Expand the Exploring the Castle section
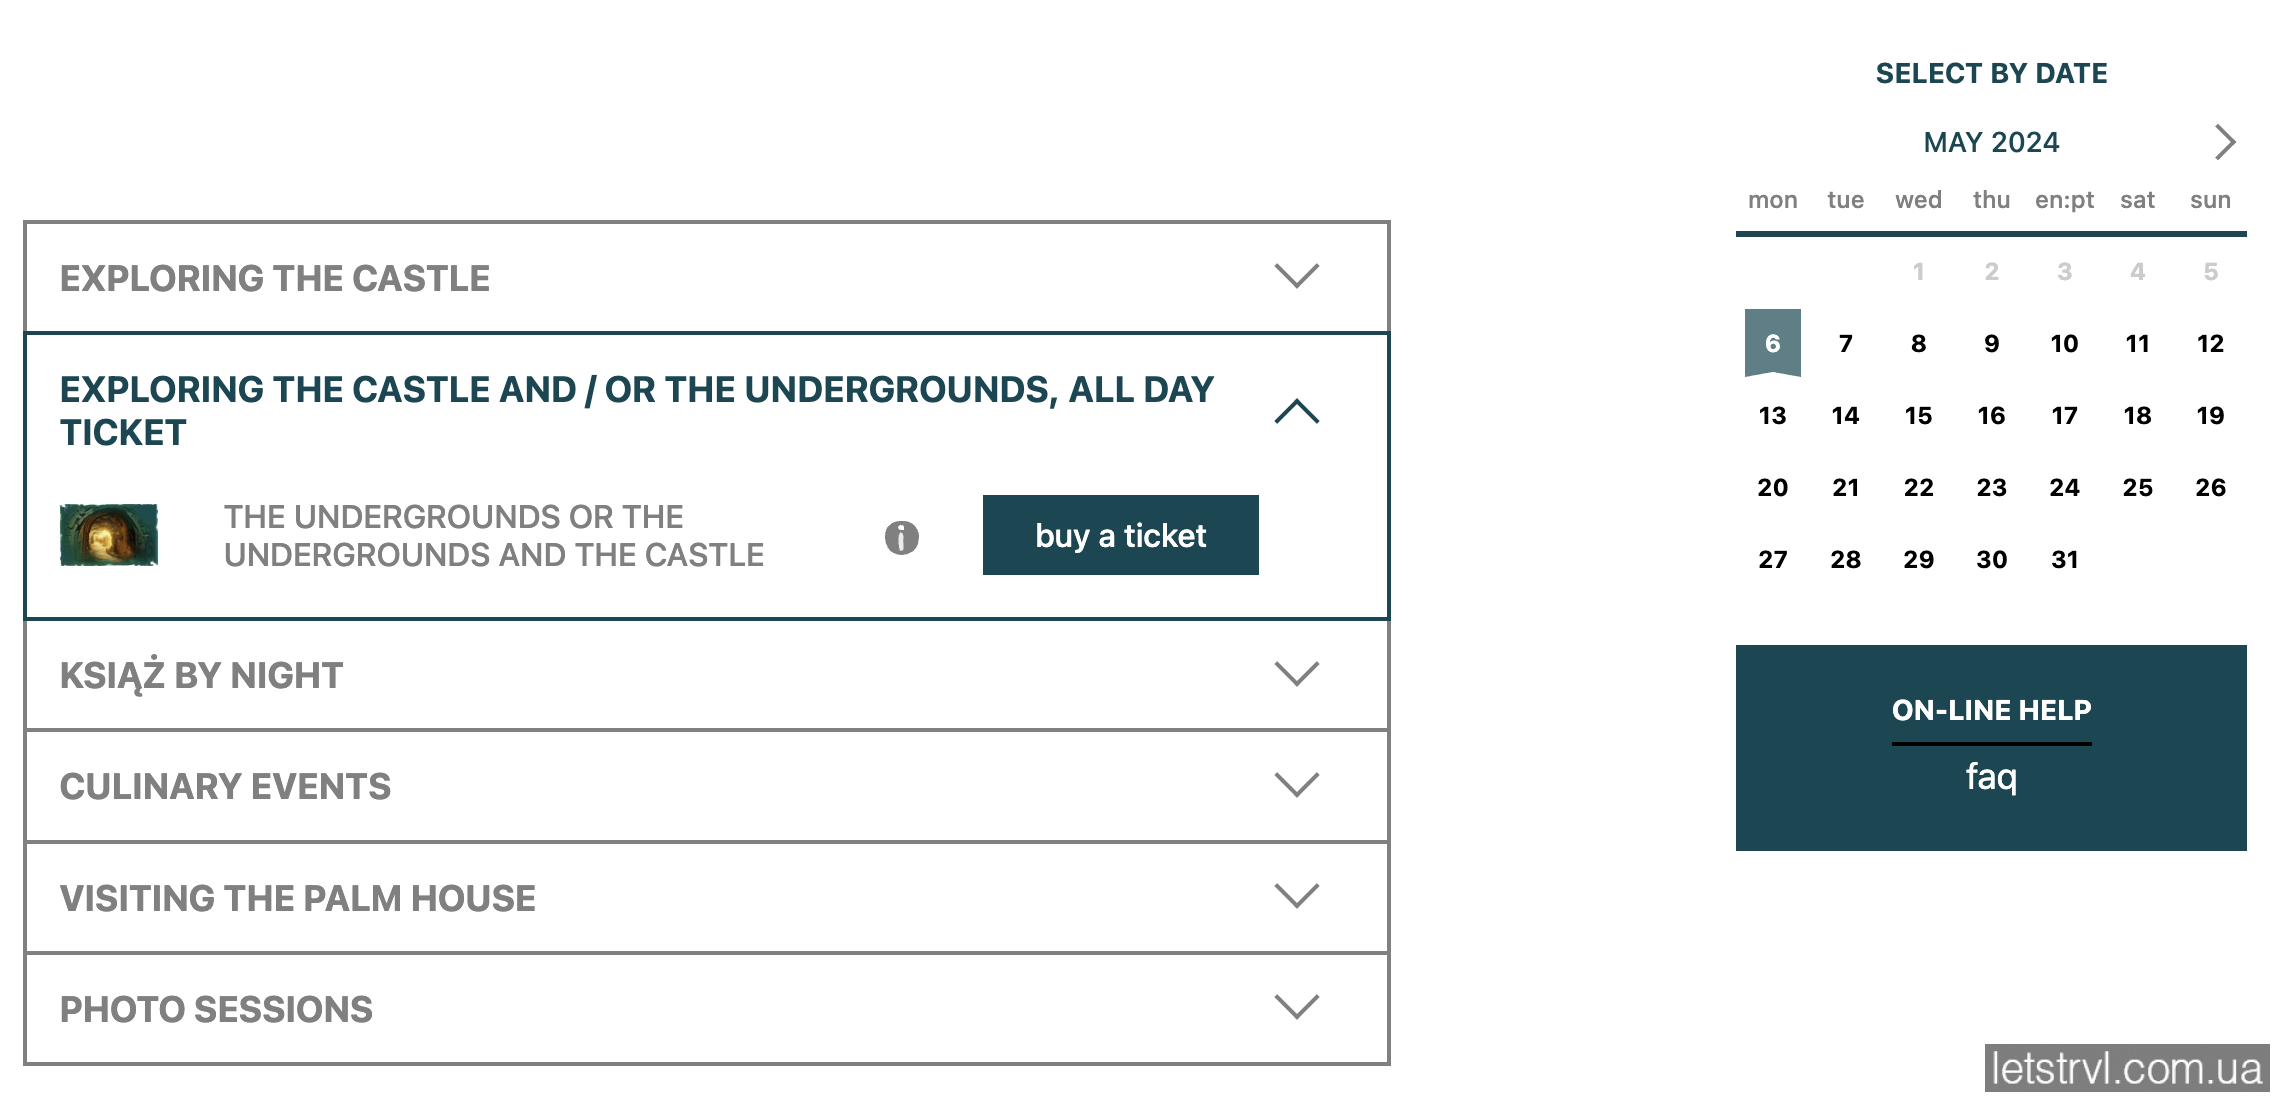Viewport: 2286px width, 1108px height. [x=1296, y=276]
